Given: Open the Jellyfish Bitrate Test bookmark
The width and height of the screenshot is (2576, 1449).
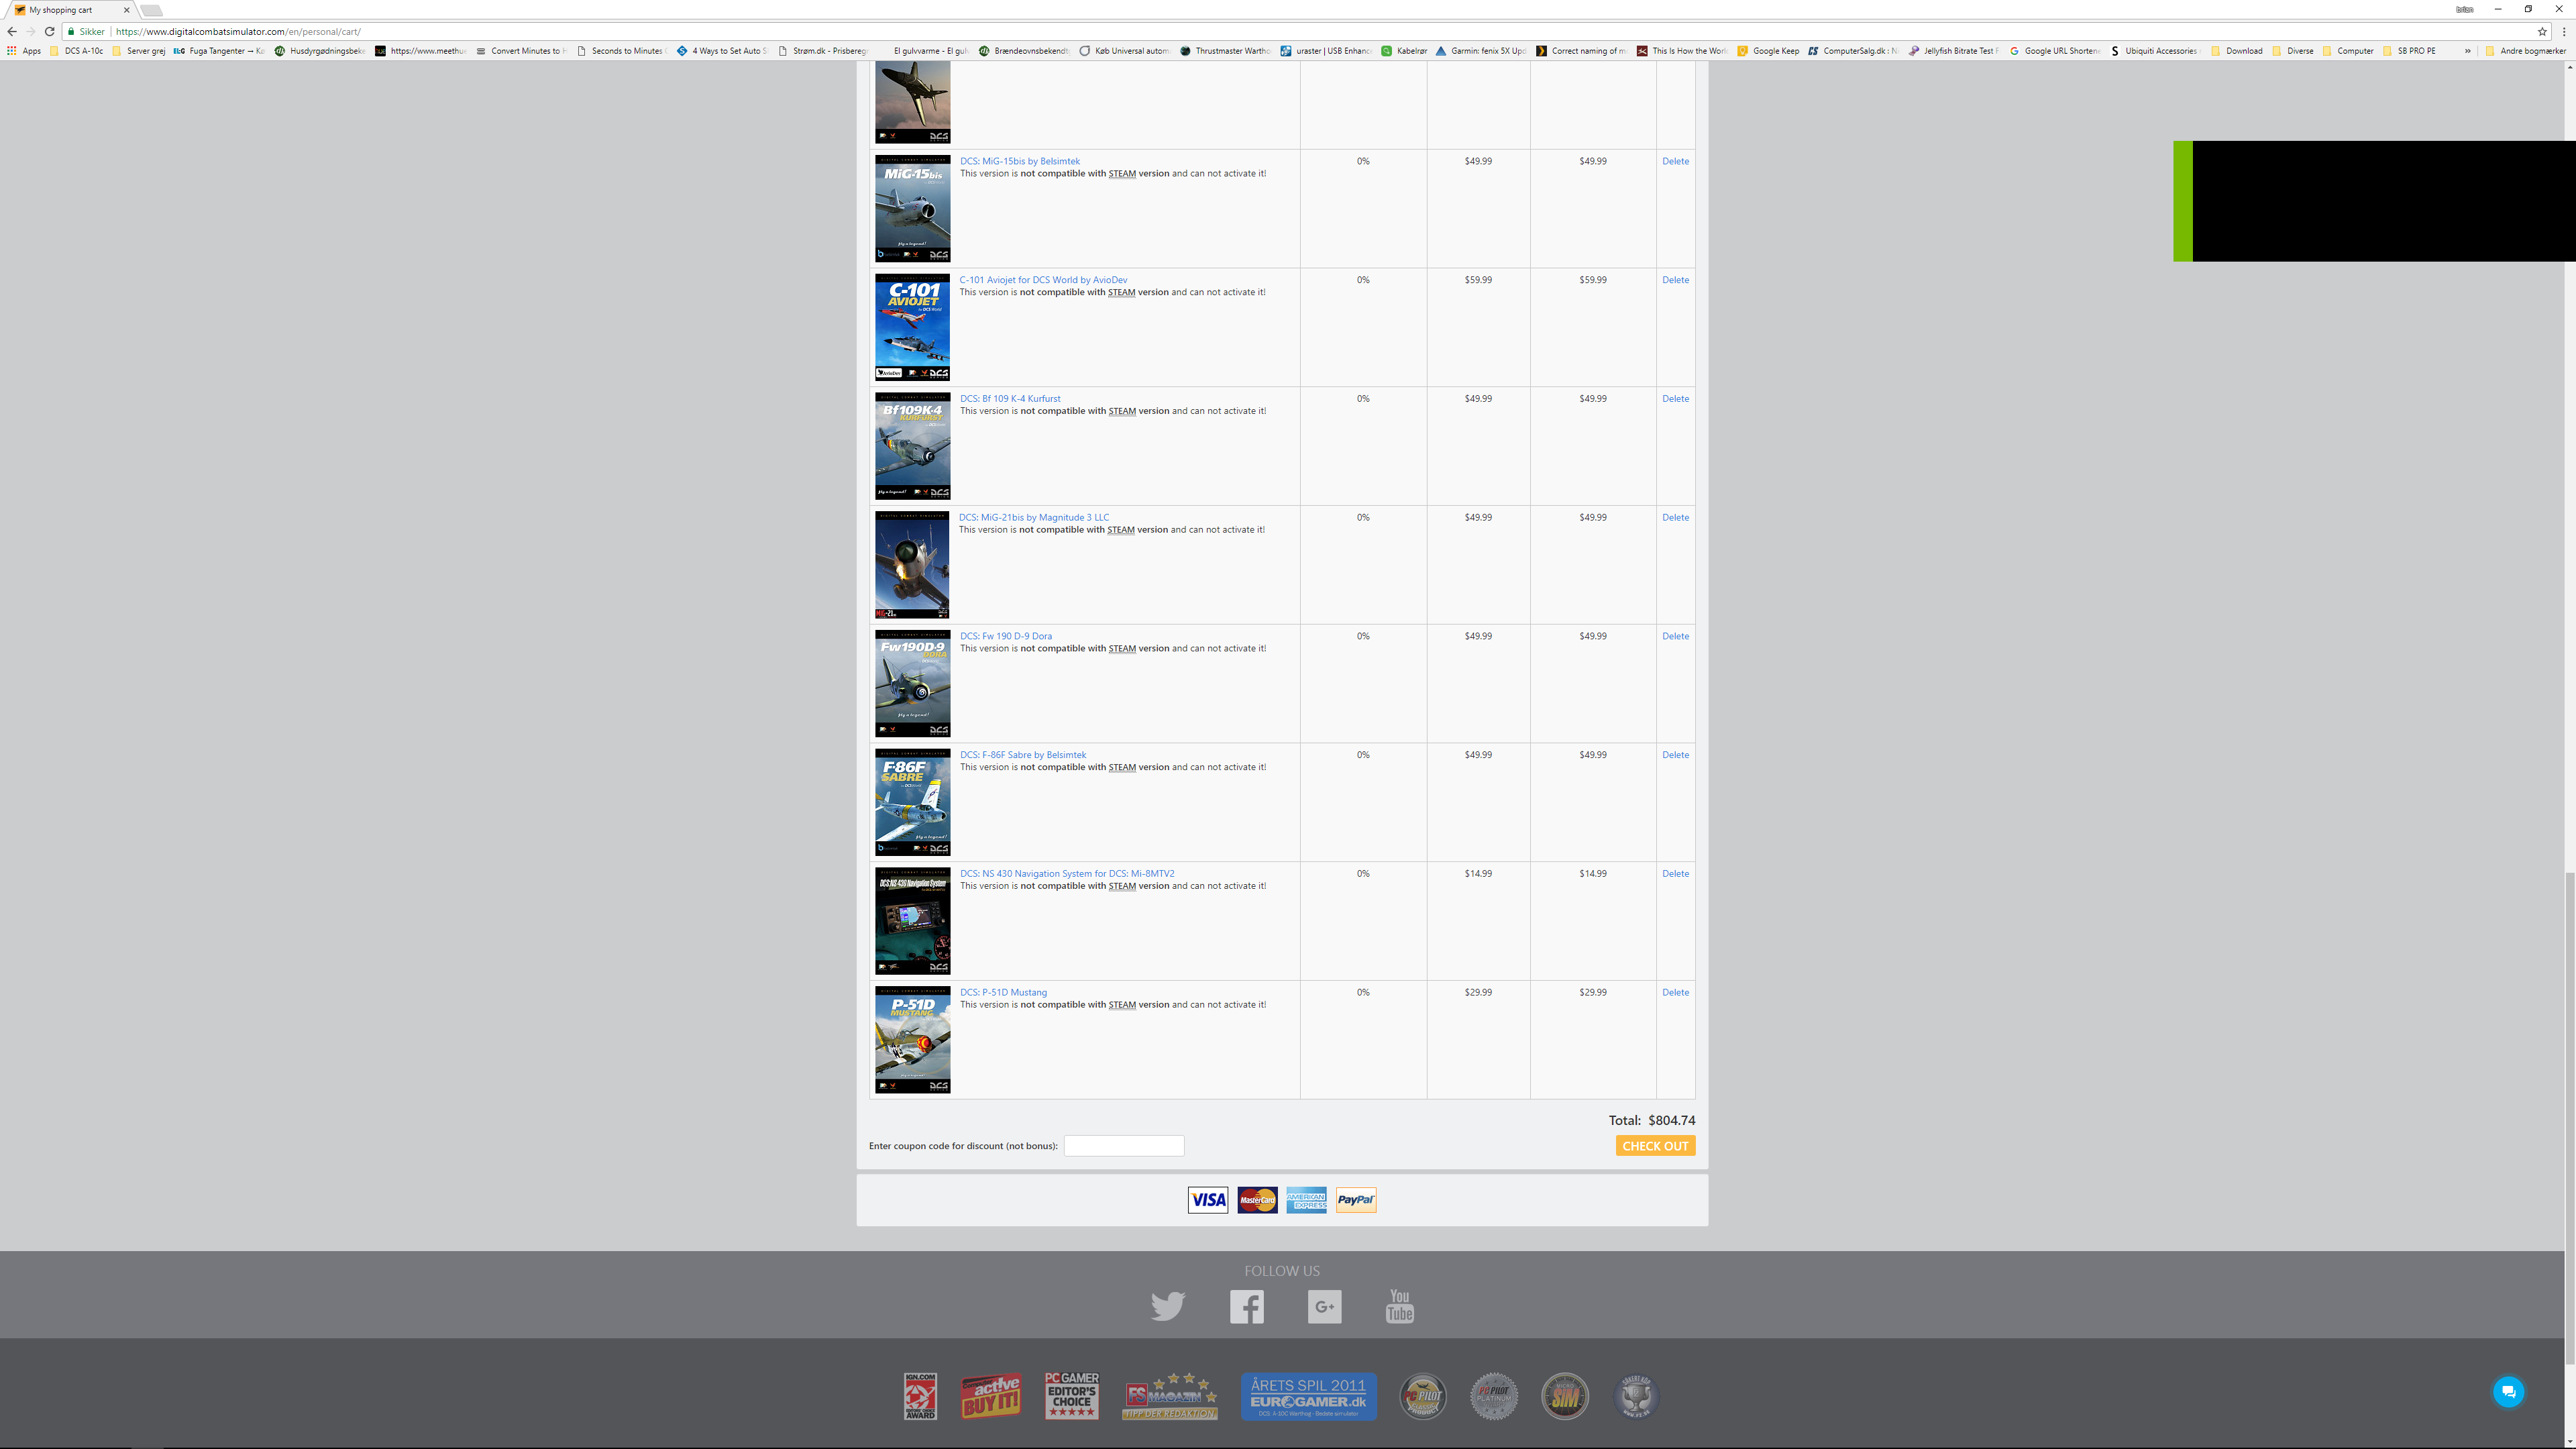Looking at the screenshot, I should point(1953,51).
